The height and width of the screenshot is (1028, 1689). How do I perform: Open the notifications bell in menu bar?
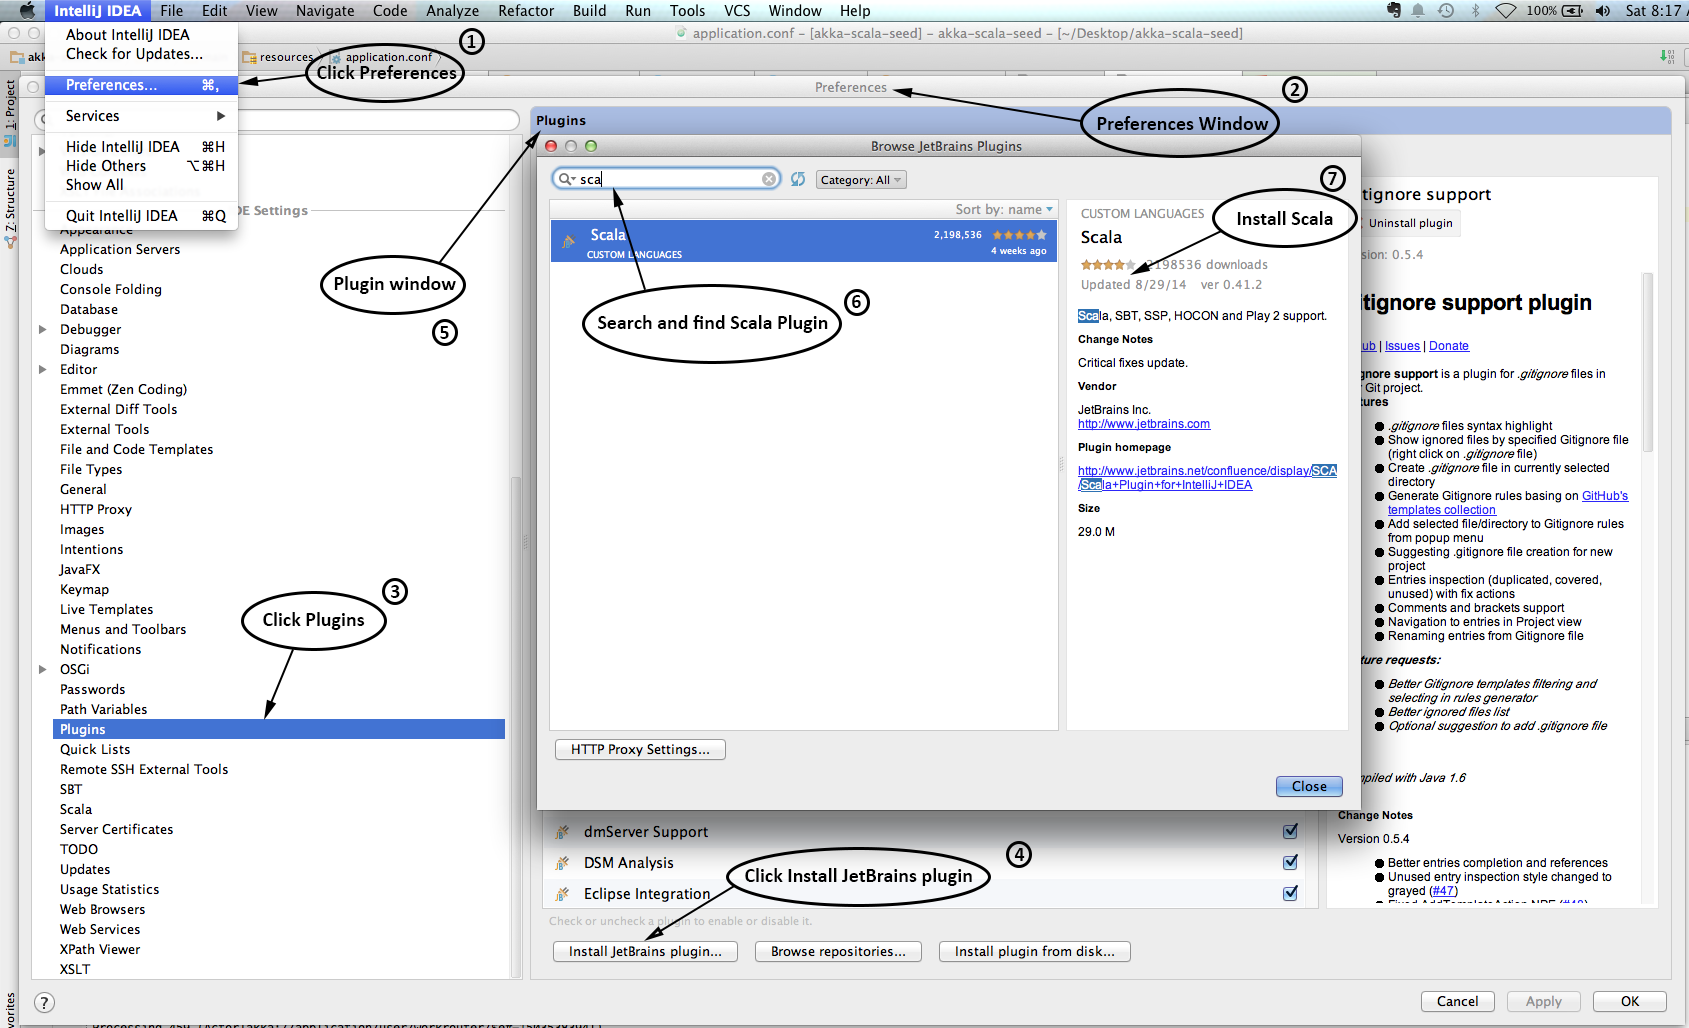click(1418, 11)
